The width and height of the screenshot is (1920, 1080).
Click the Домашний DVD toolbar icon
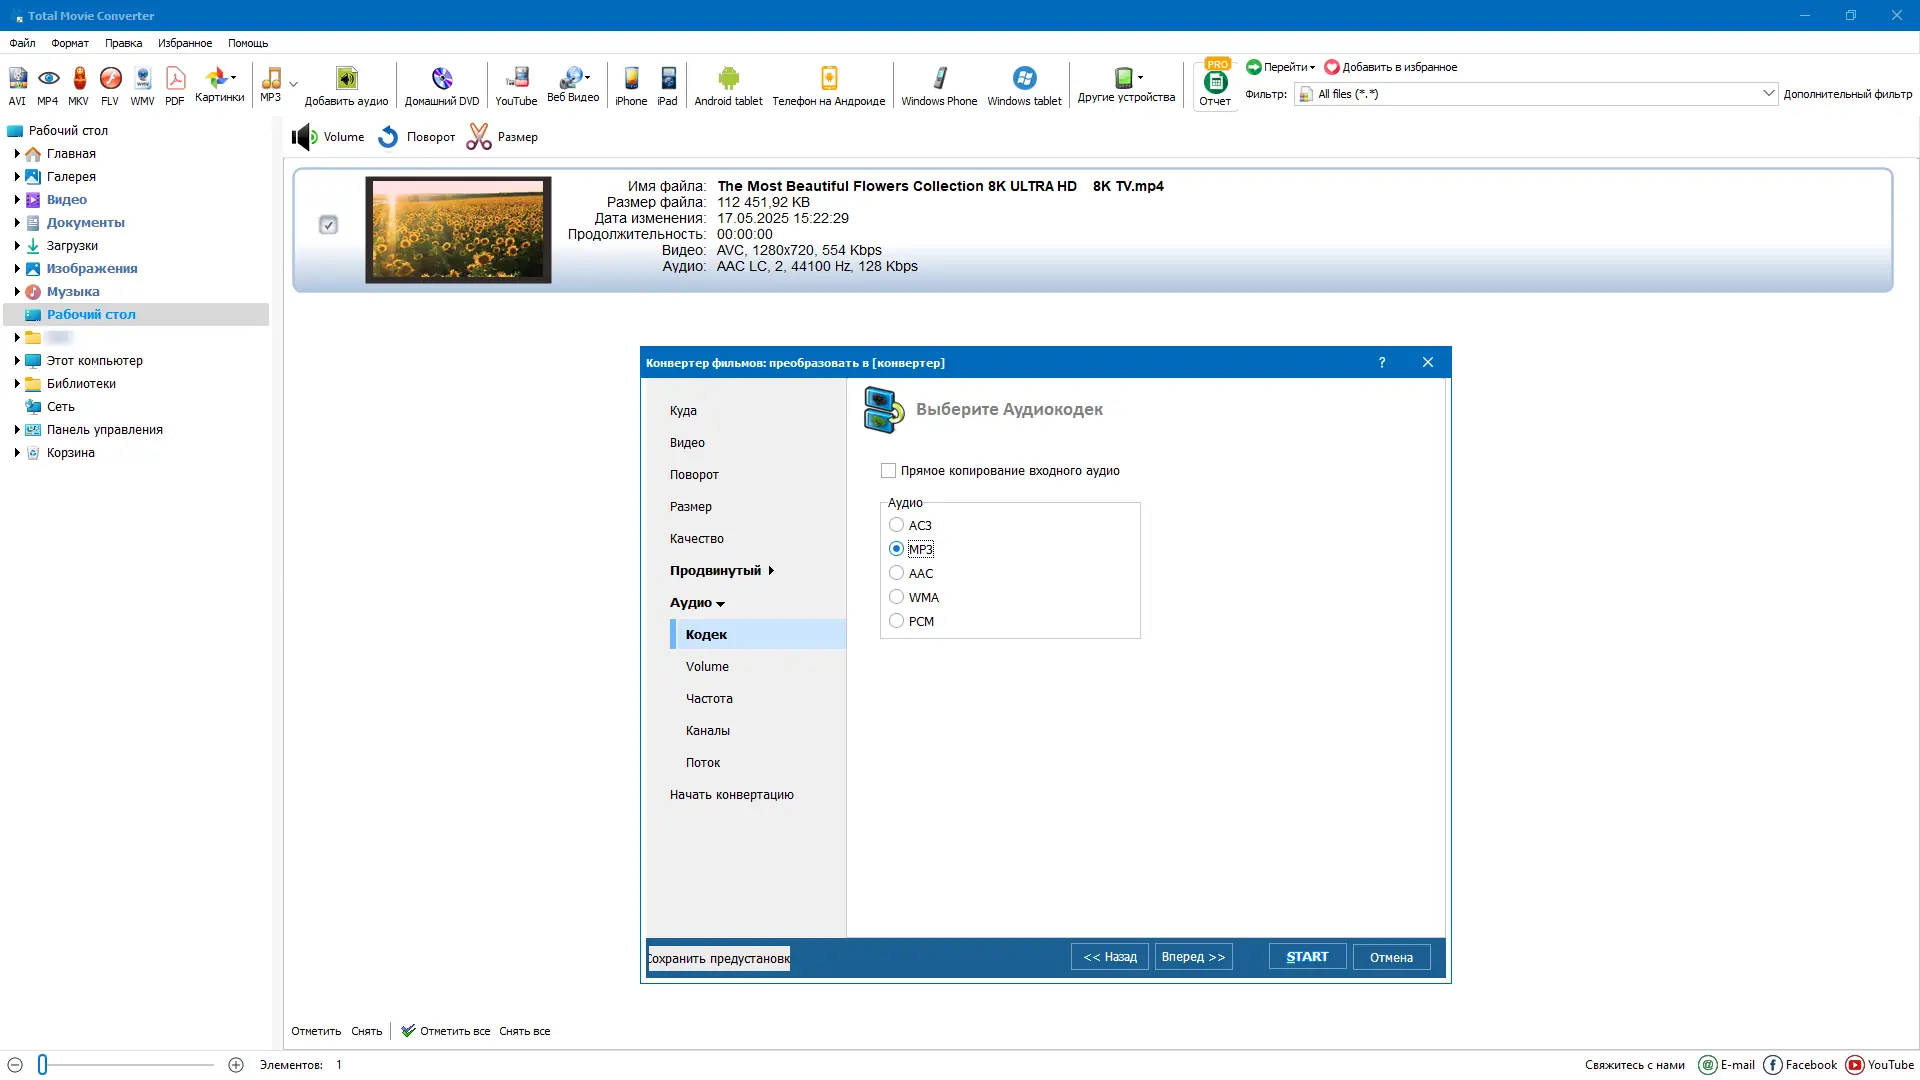(x=442, y=80)
